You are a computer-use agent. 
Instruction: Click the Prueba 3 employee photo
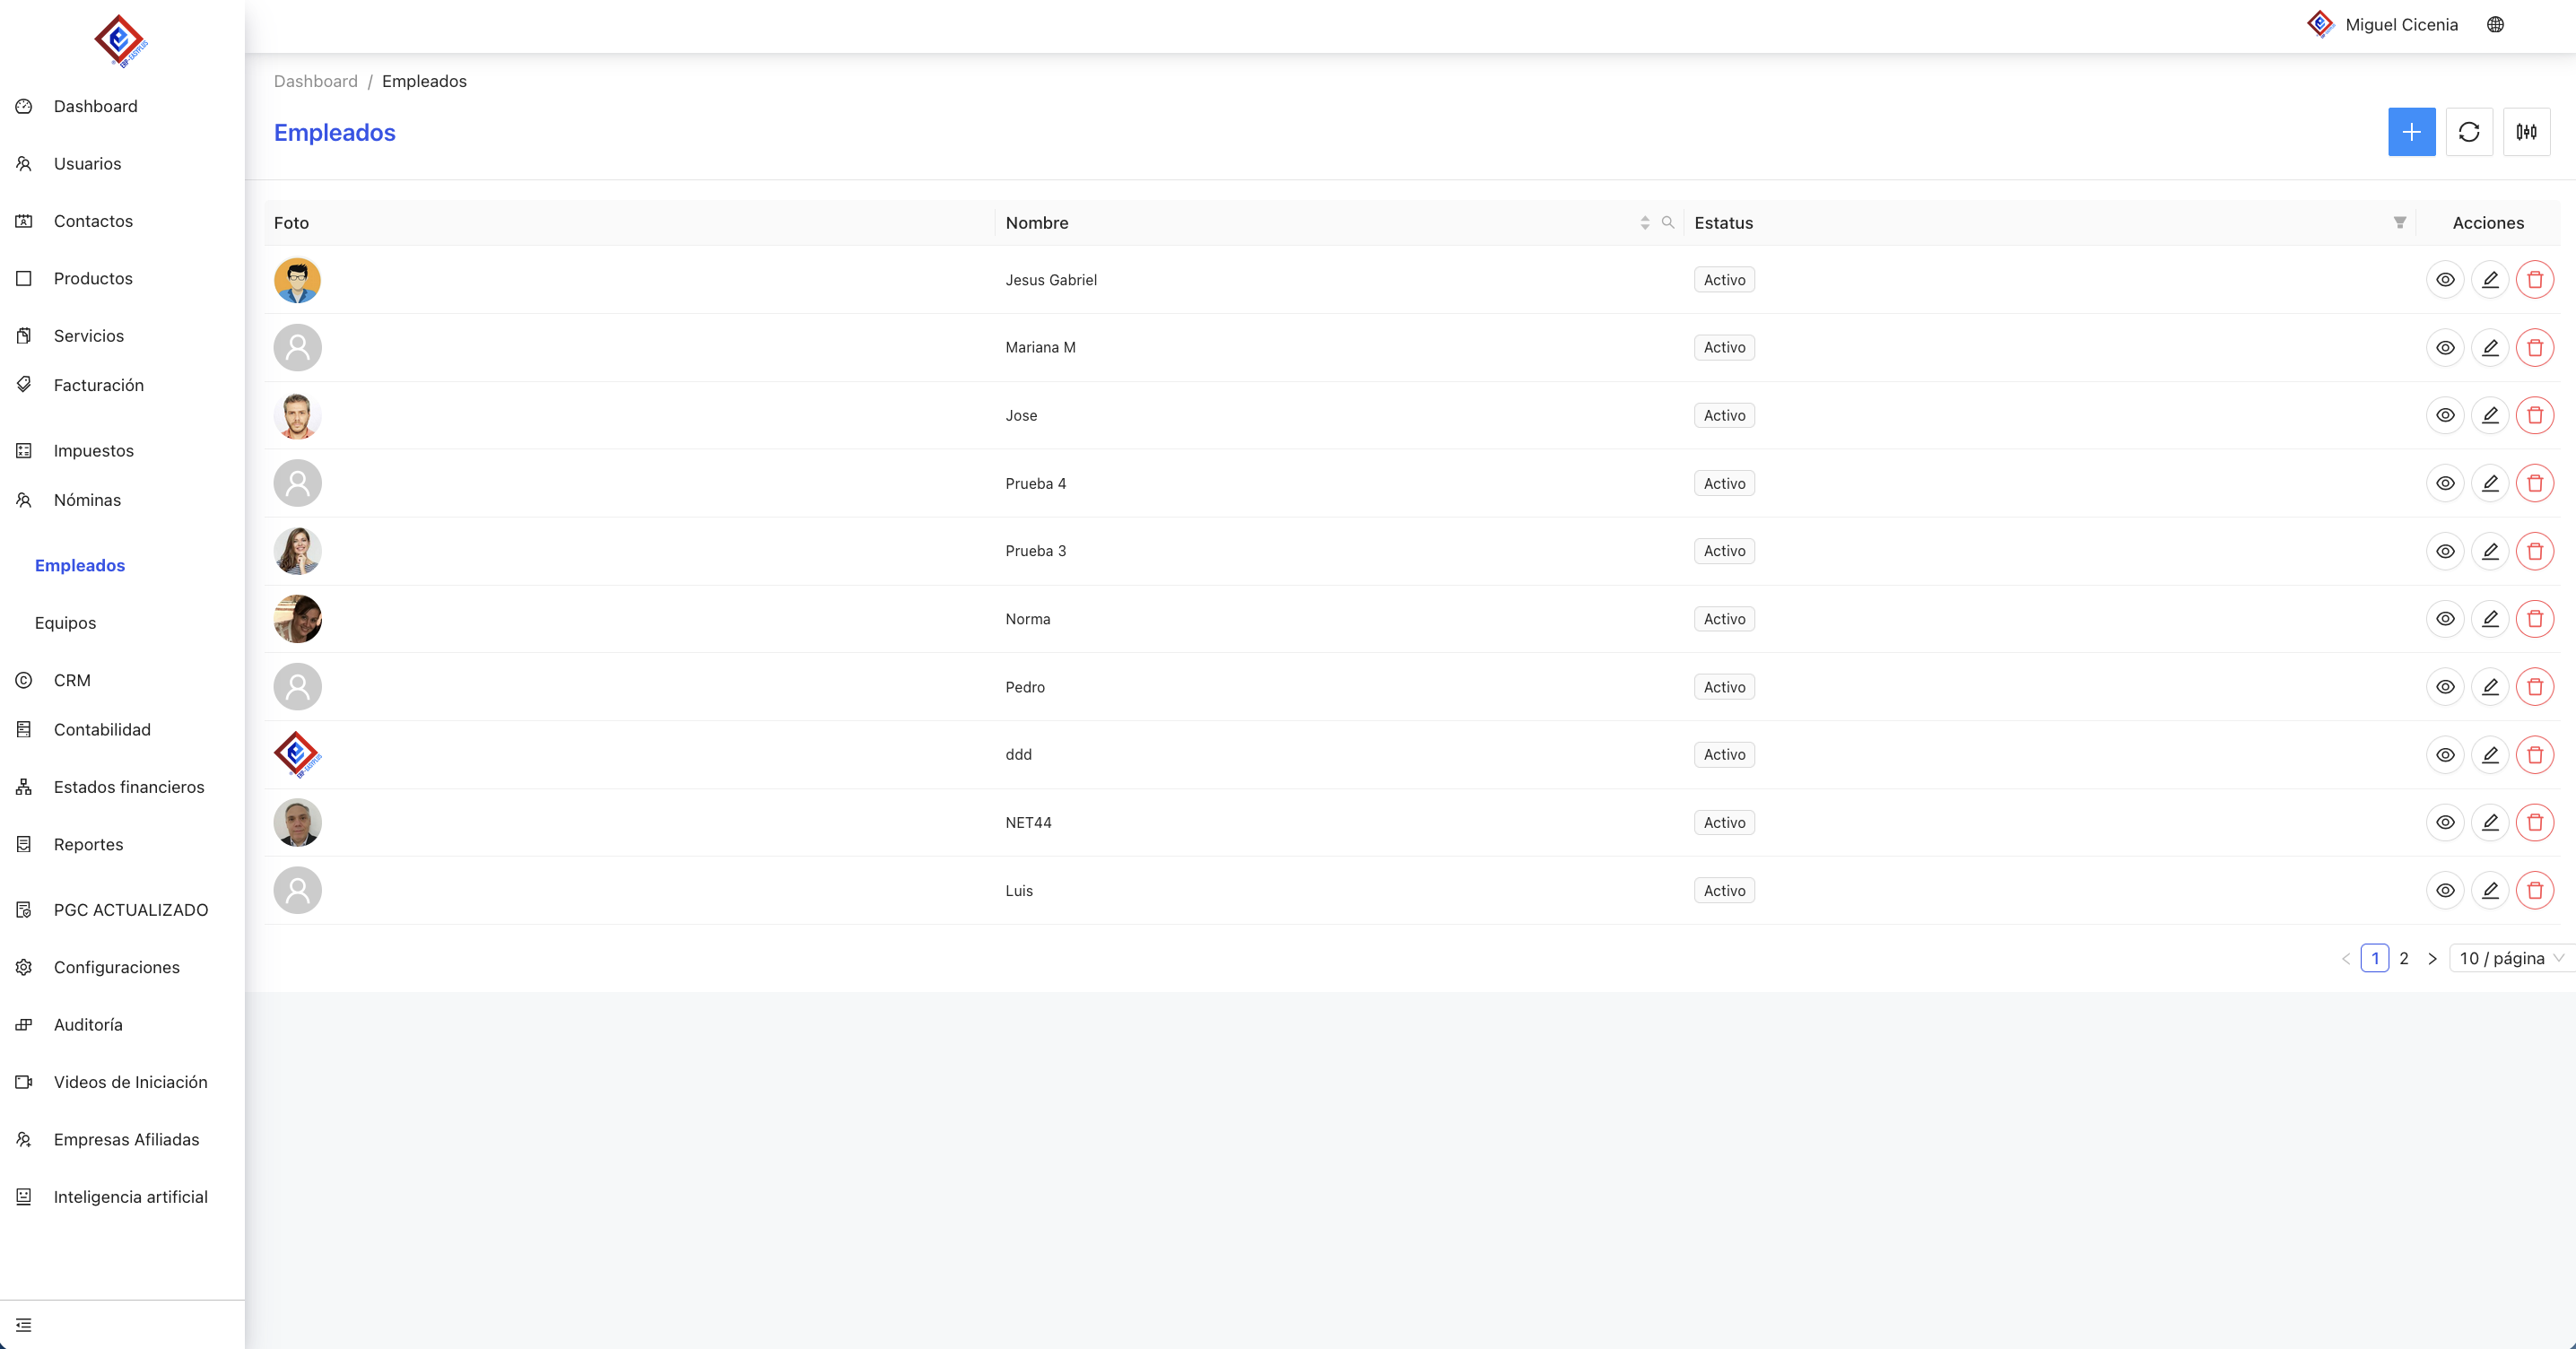[297, 551]
